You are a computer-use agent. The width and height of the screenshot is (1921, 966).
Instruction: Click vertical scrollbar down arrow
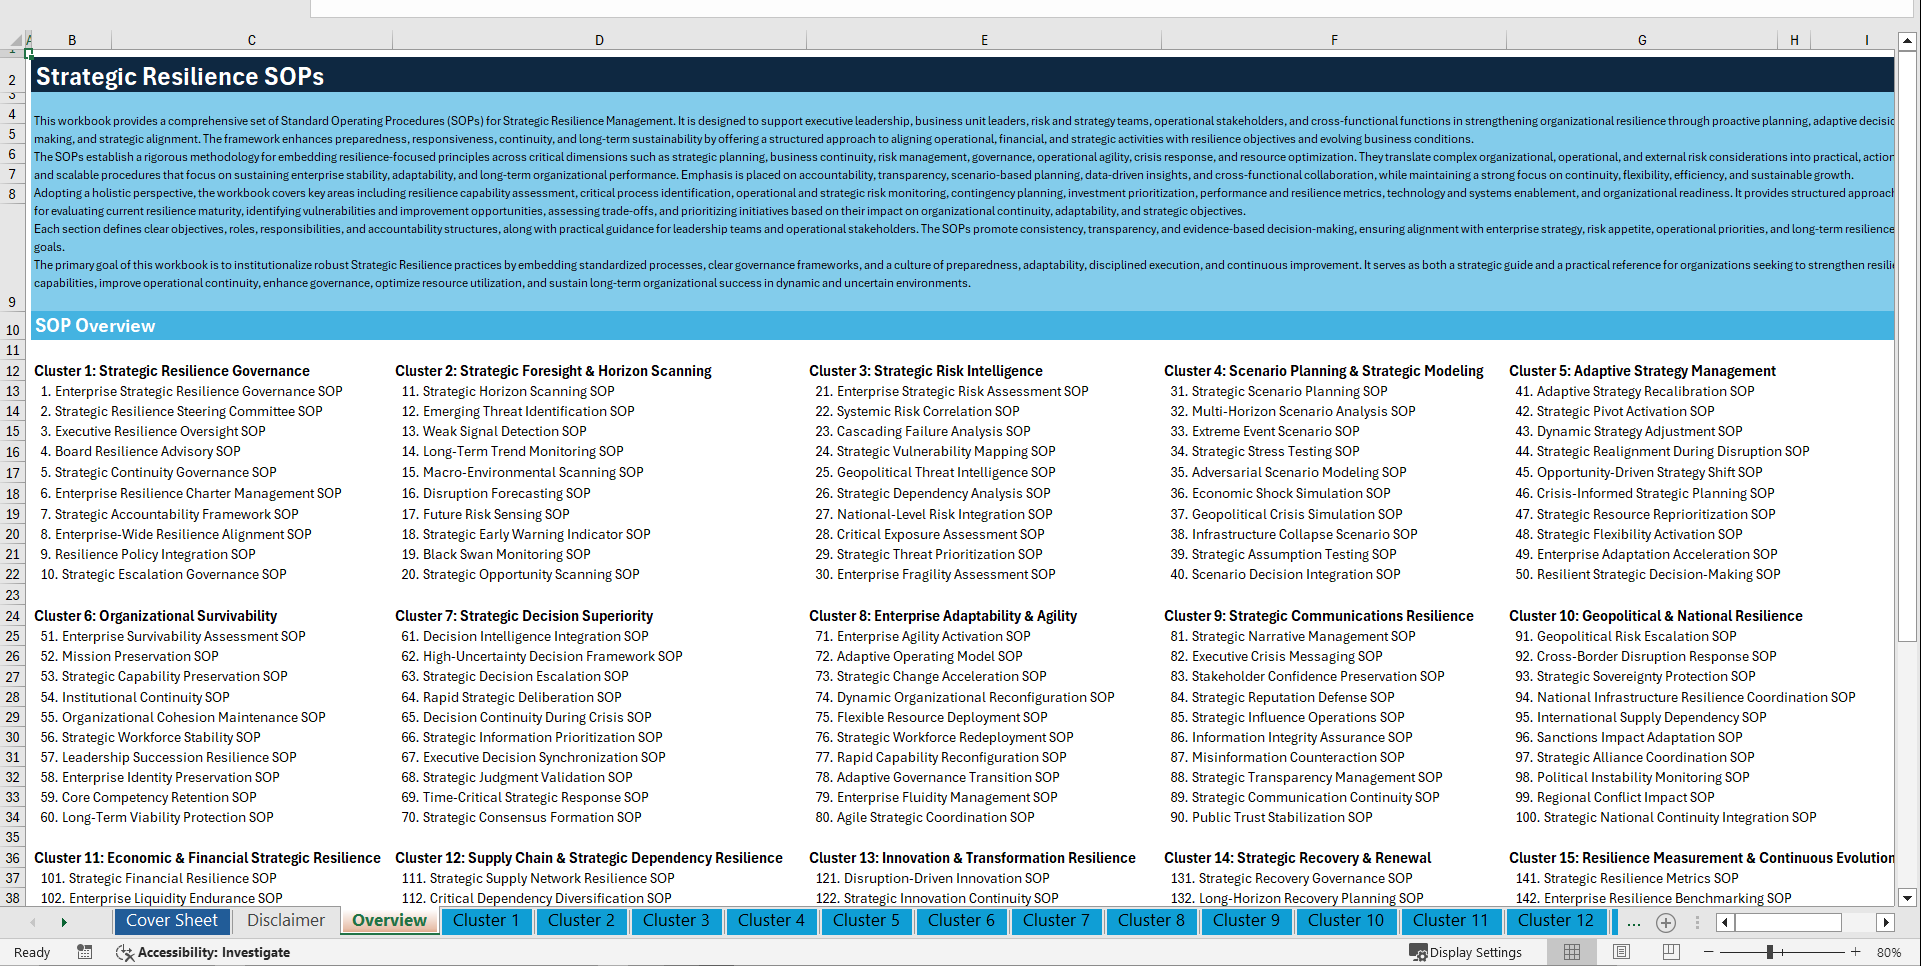tap(1907, 898)
